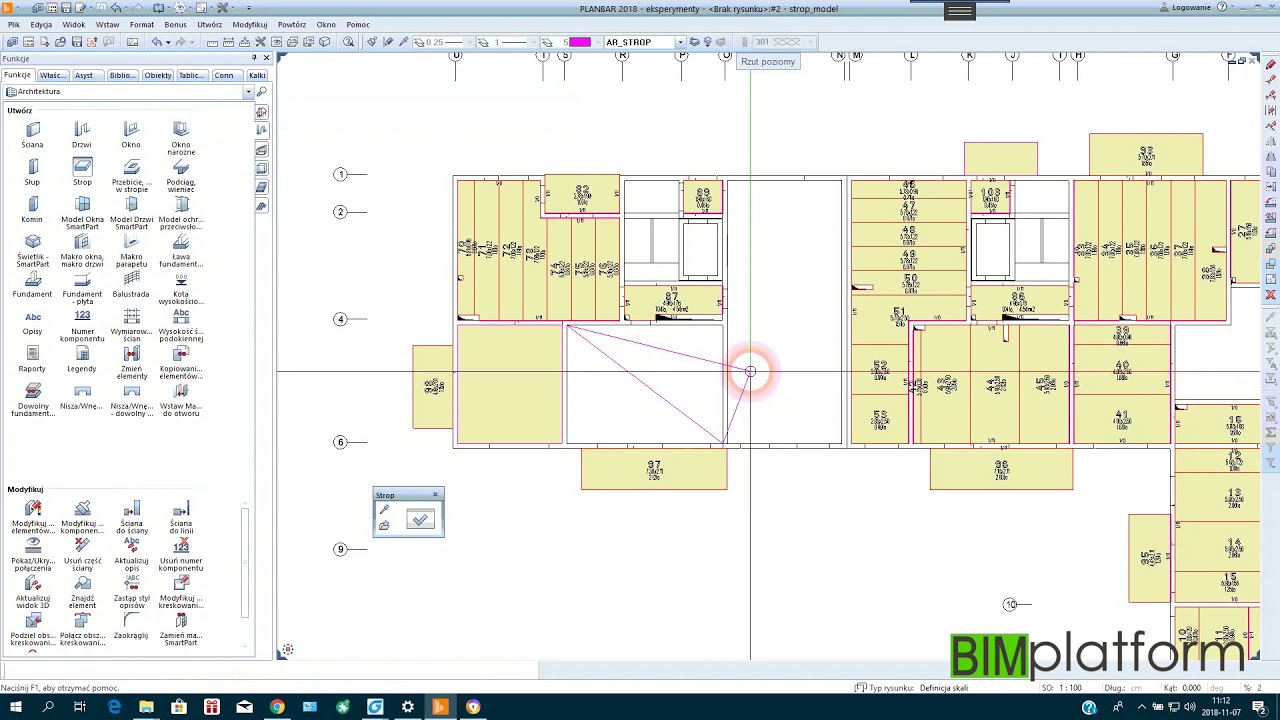Select the Znajdź element tool
The height and width of the screenshot is (720, 1280).
(82, 593)
